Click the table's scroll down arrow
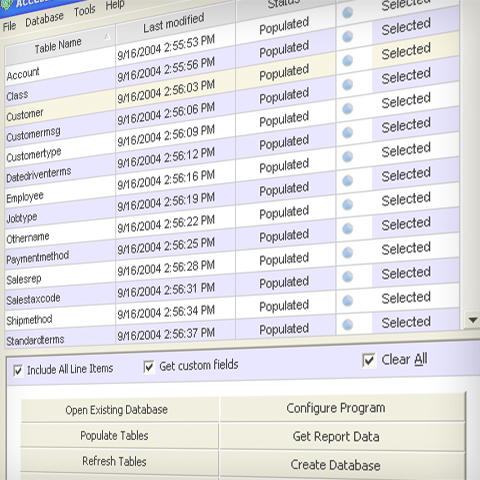The height and width of the screenshot is (480, 480). click(x=473, y=320)
